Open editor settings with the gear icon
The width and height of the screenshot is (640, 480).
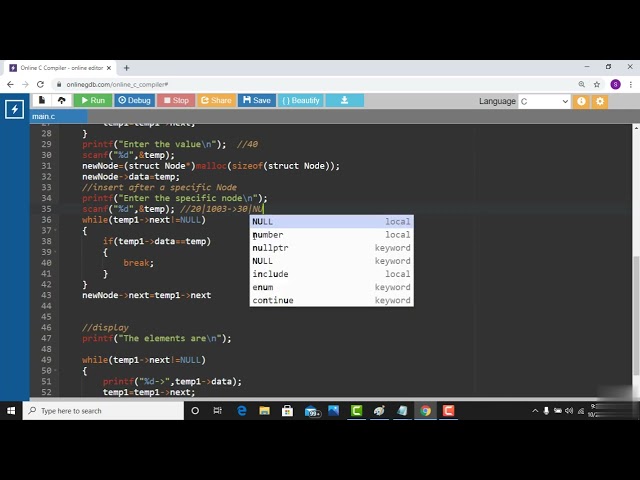[600, 101]
